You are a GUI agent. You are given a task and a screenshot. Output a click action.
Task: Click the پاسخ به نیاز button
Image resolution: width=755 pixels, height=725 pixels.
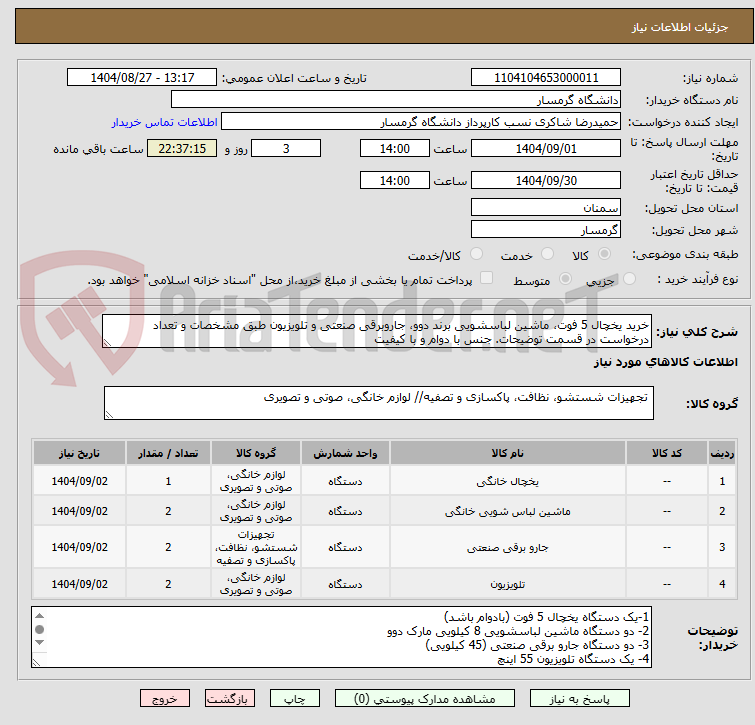[x=579, y=699]
